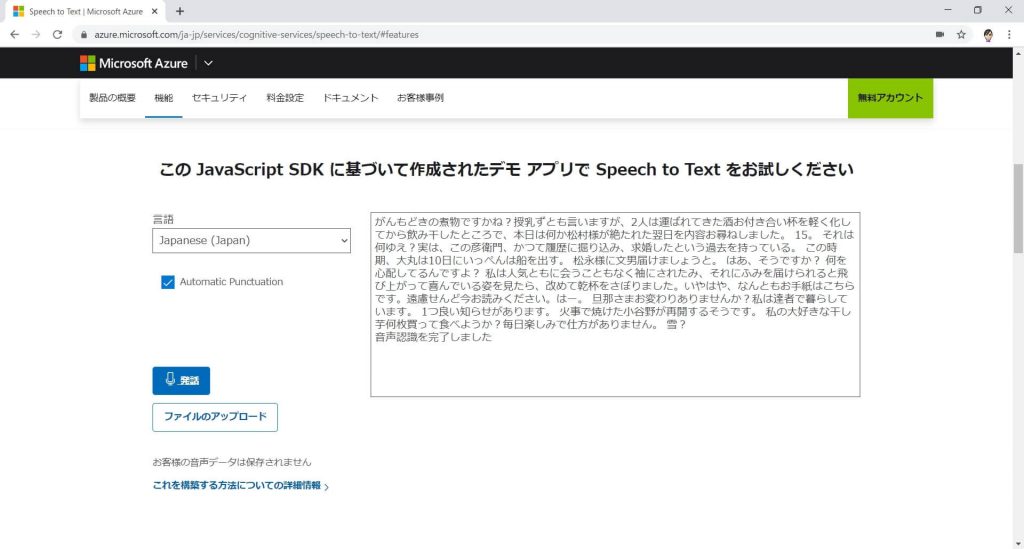Viewport: 1024px width, 549px height.
Task: Click ファイルのアップロード button
Action: [x=215, y=417]
